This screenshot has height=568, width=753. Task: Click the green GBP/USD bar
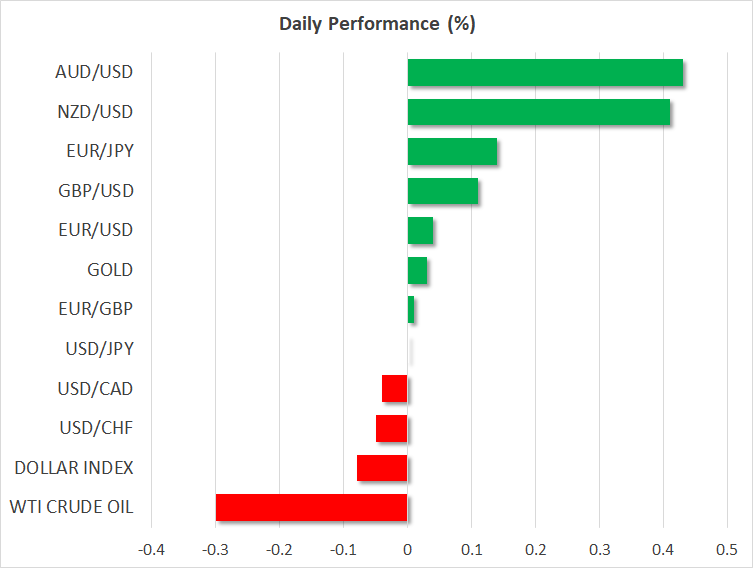coord(442,191)
